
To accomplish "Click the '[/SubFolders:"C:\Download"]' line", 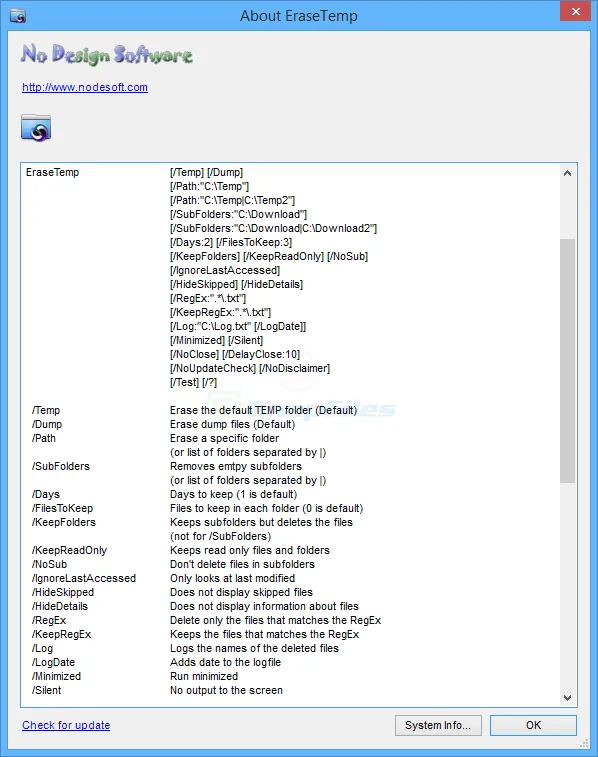I will pyautogui.click(x=238, y=214).
